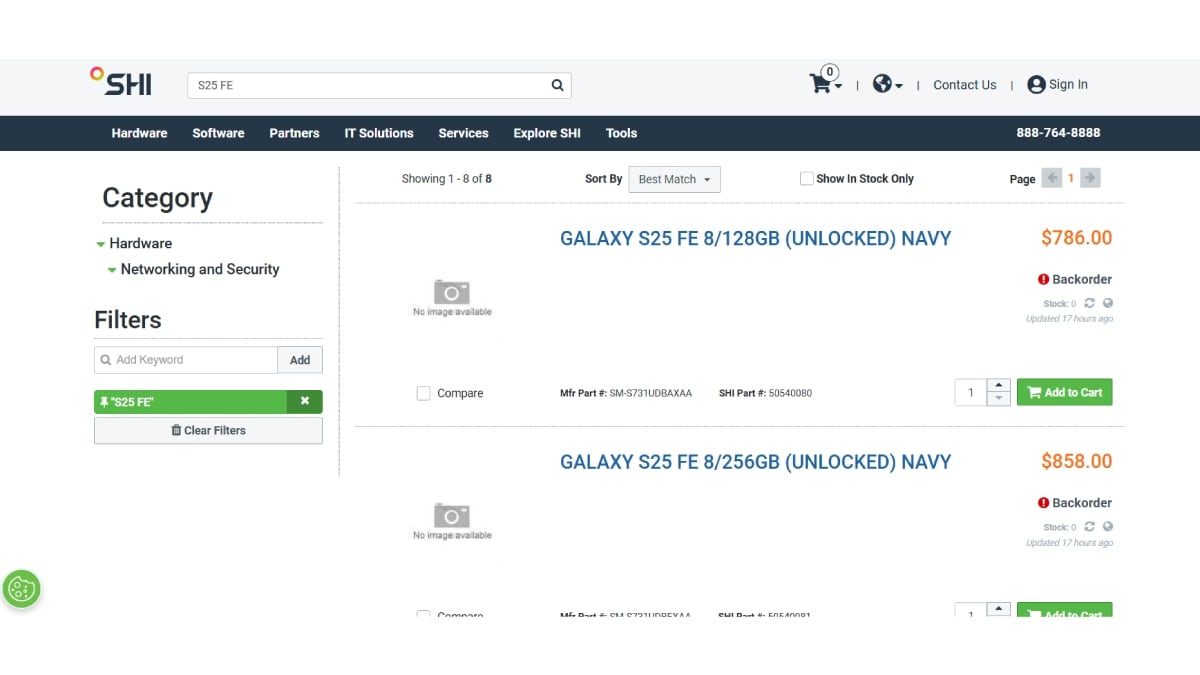Click the globe region selector icon
The image size is (1200, 675).
[882, 84]
